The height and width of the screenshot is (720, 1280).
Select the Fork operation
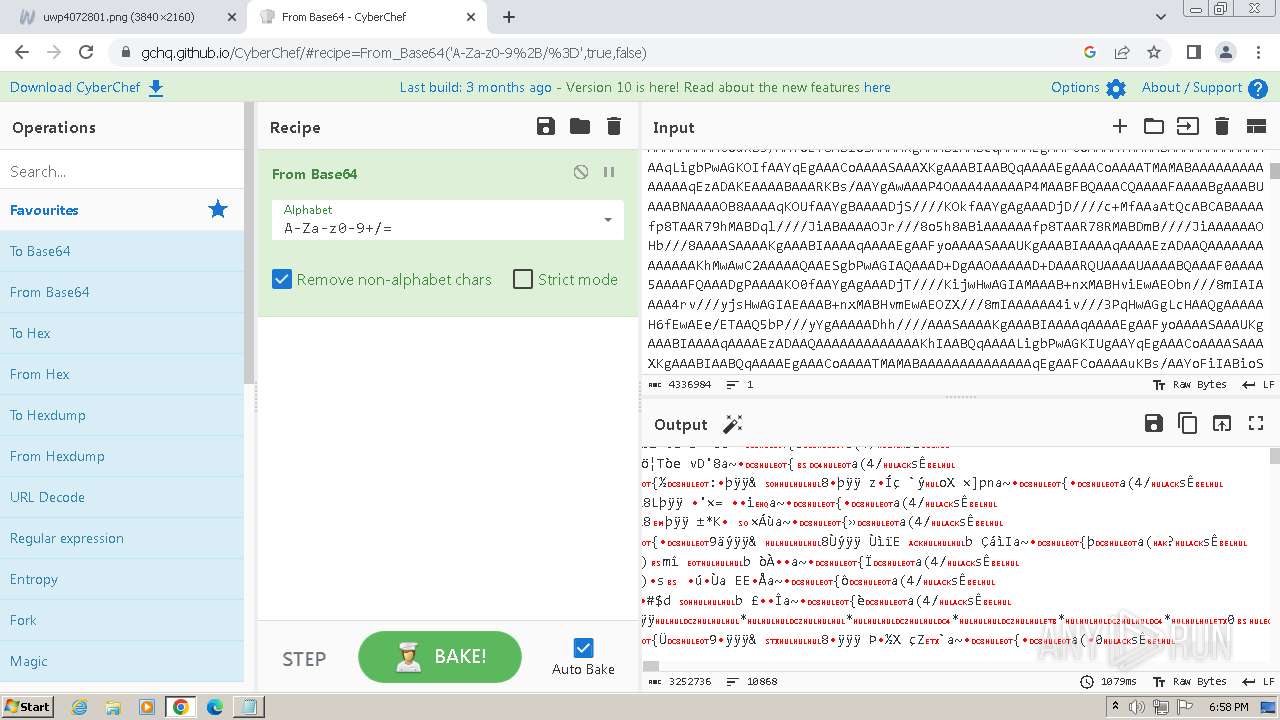pyautogui.click(x=122, y=620)
